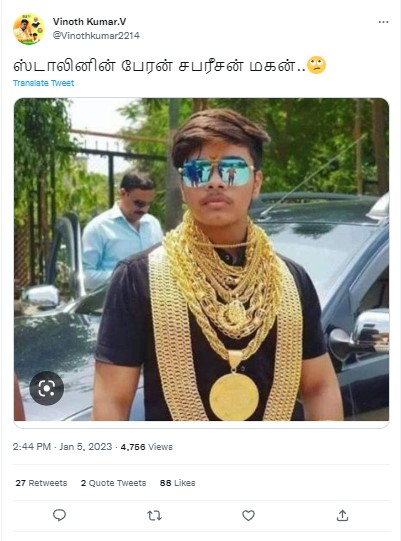The image size is (401, 541).
Task: Open the Vinoth Kumar.V display name
Action: 89,21
